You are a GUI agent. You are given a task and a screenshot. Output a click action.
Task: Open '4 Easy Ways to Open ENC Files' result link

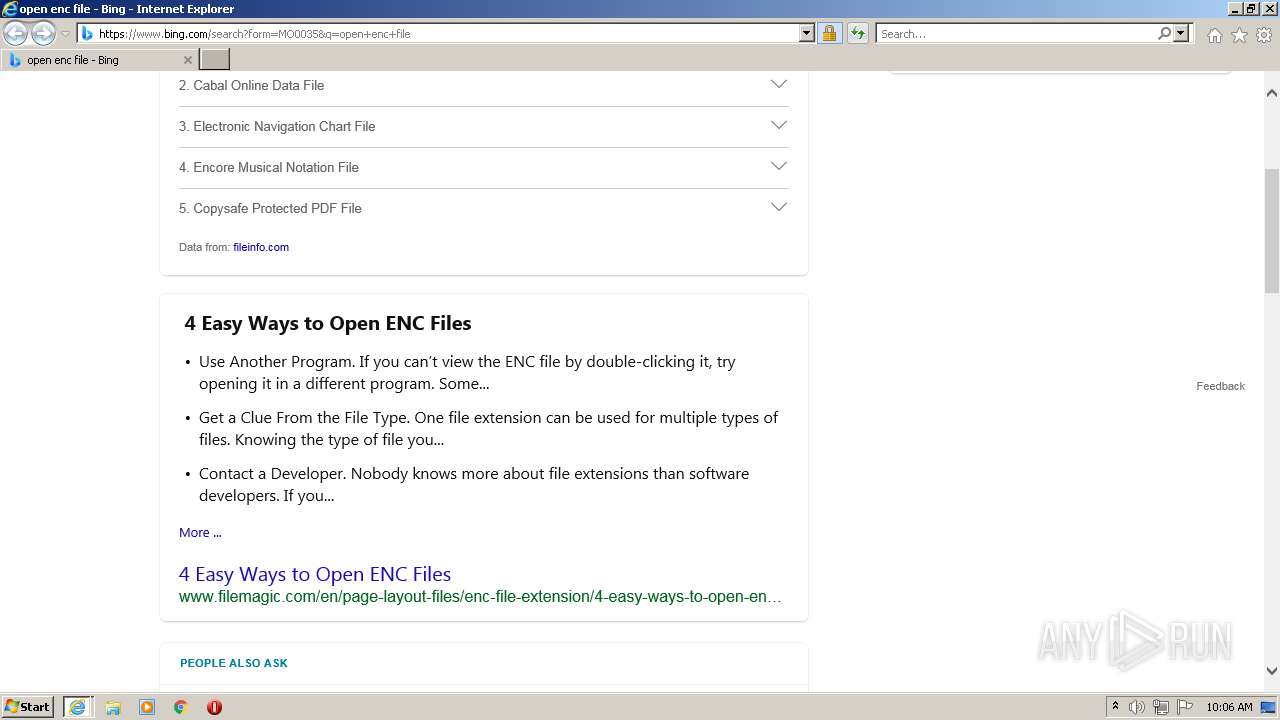315,574
